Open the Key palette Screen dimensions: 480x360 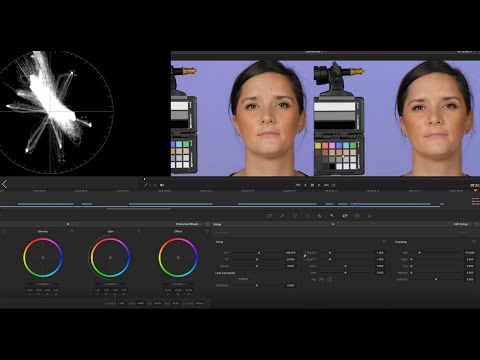click(x=332, y=216)
